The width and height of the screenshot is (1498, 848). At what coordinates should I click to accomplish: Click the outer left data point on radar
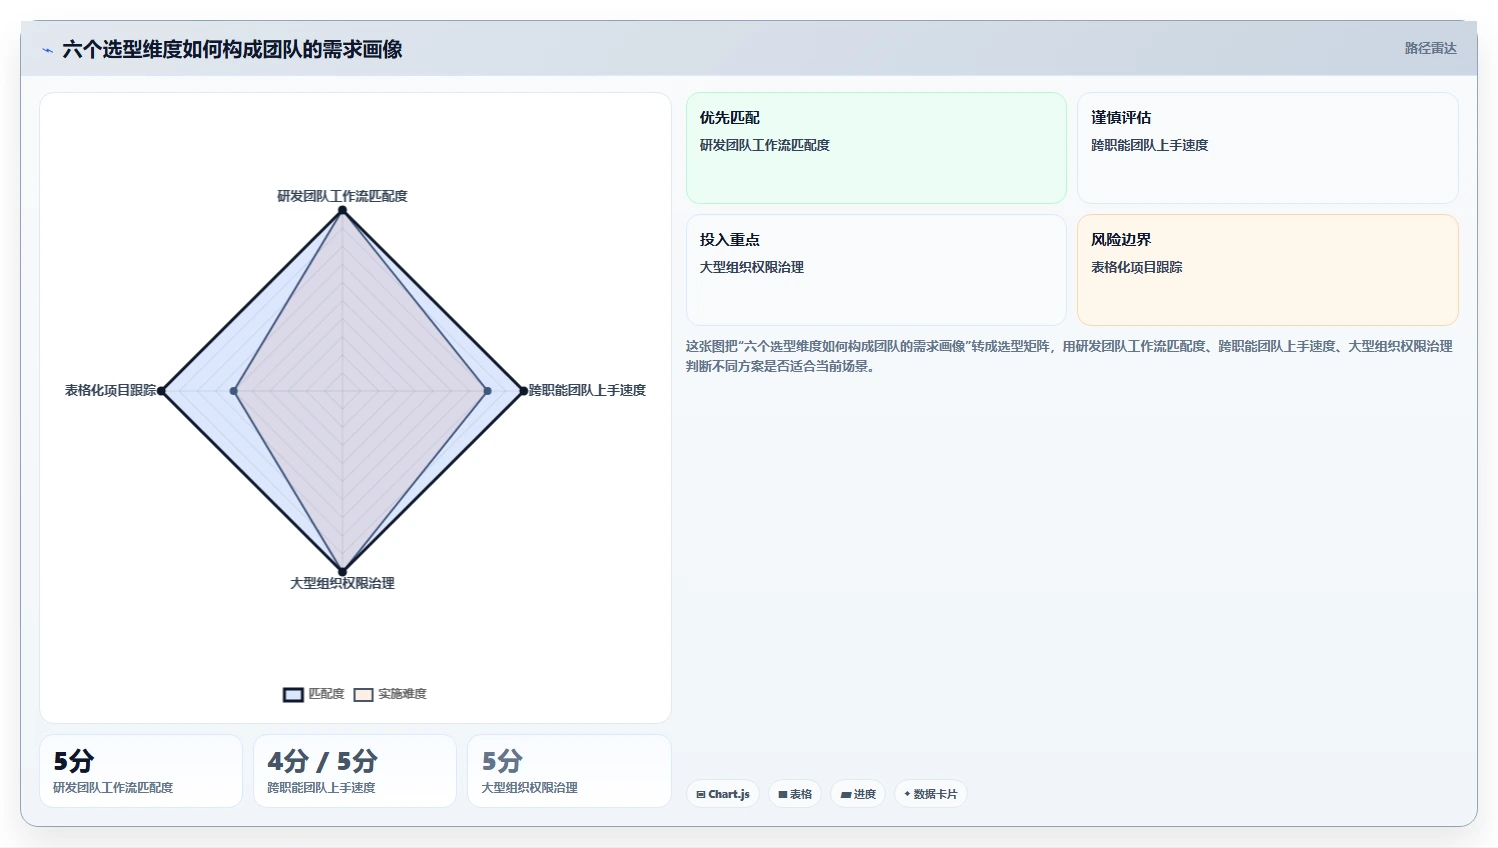[x=162, y=391]
